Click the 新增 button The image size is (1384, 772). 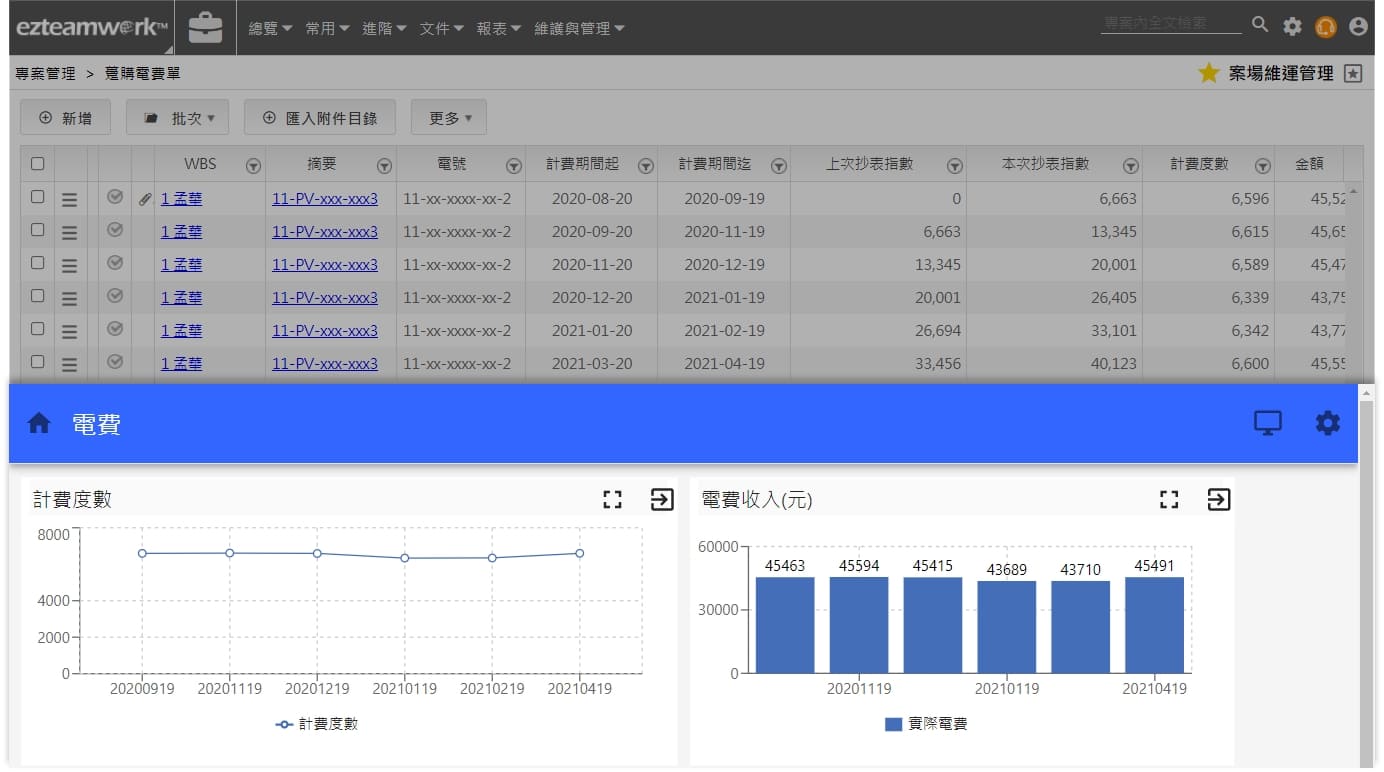(x=66, y=118)
